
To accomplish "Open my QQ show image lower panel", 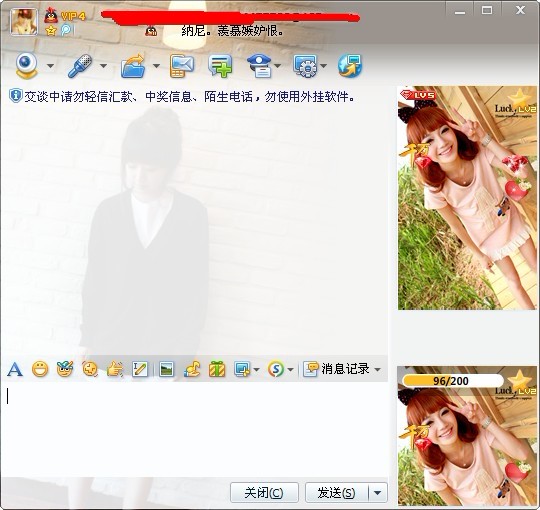I will point(468,436).
